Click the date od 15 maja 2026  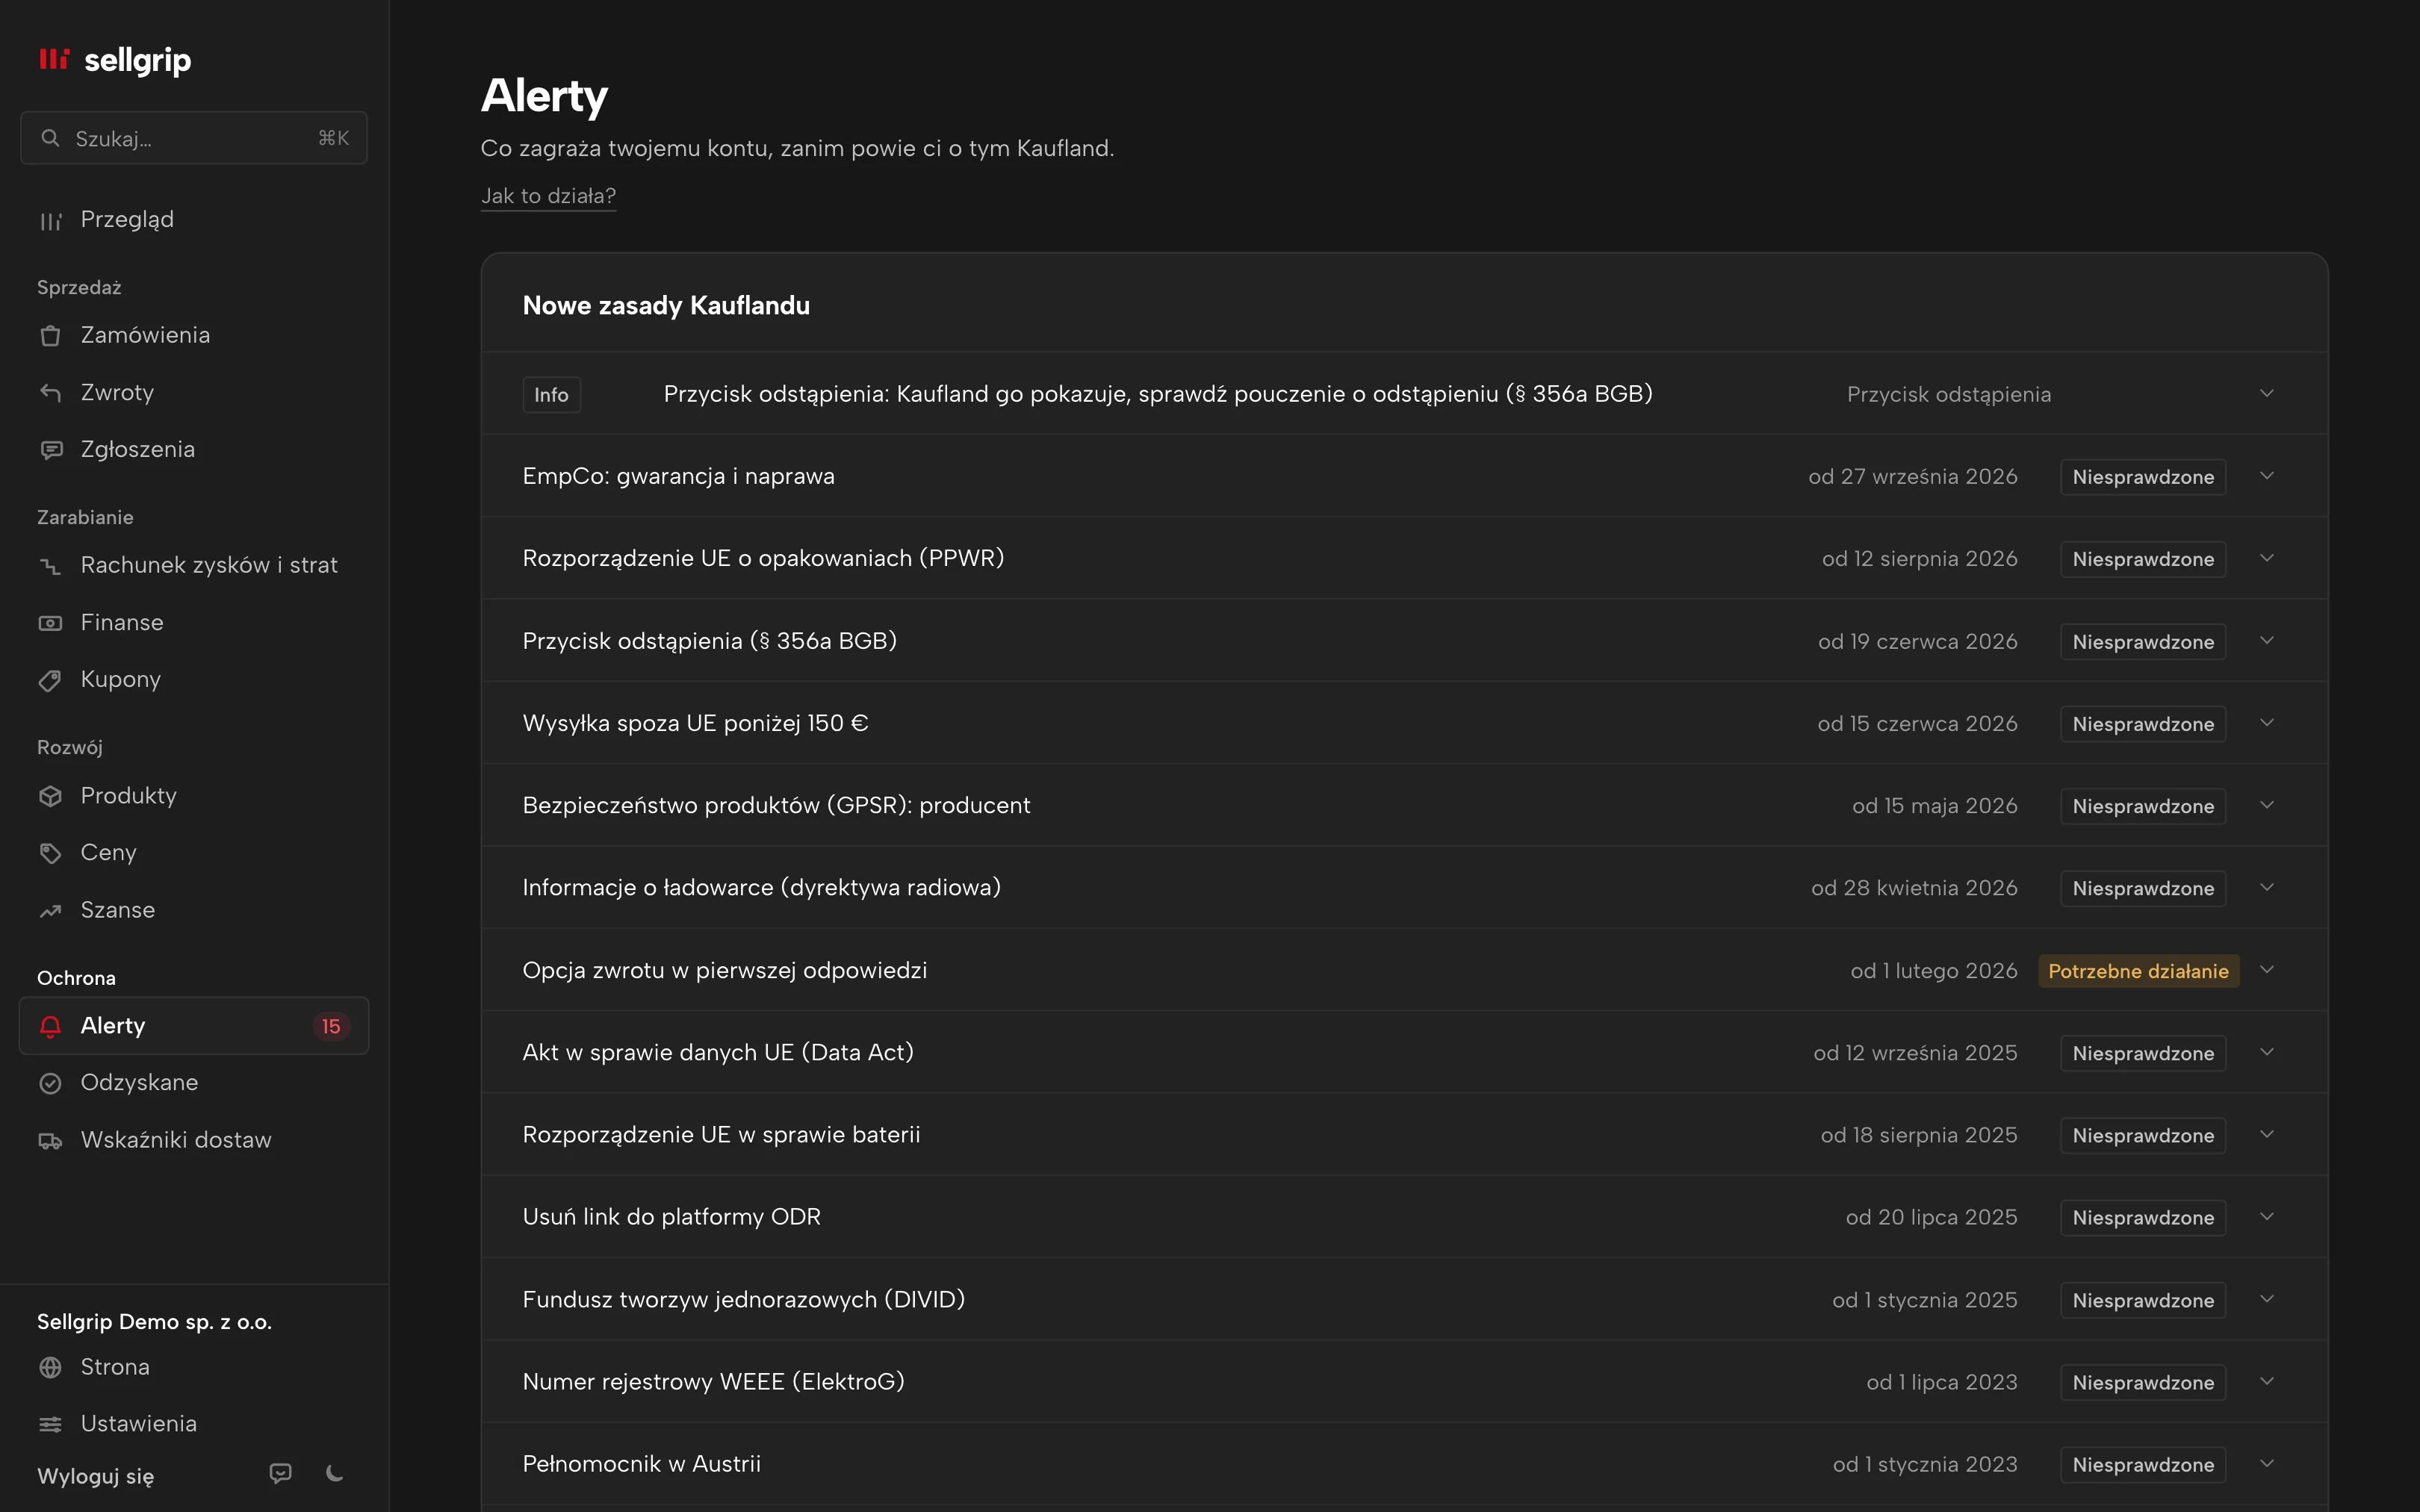(x=1935, y=806)
